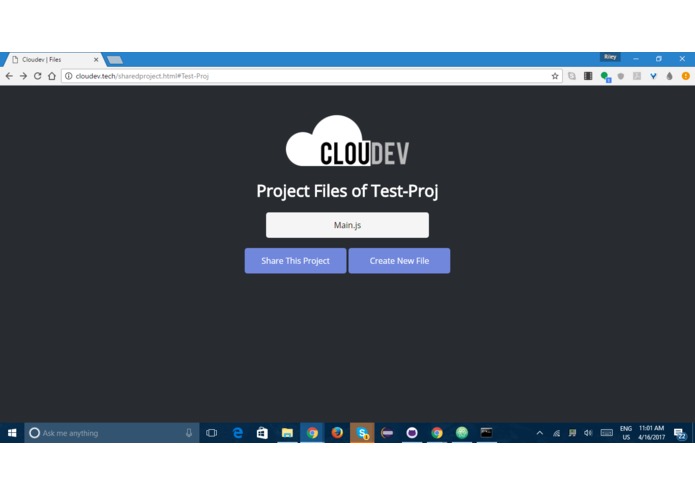Open the Action Center notifications icon
The height and width of the screenshot is (494, 695).
click(x=680, y=433)
